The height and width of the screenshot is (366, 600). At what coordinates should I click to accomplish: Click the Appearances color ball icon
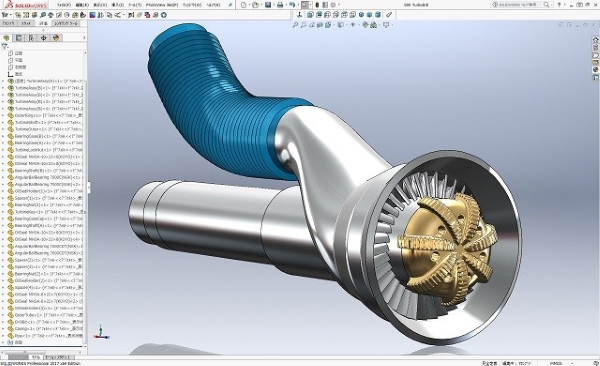[595, 70]
